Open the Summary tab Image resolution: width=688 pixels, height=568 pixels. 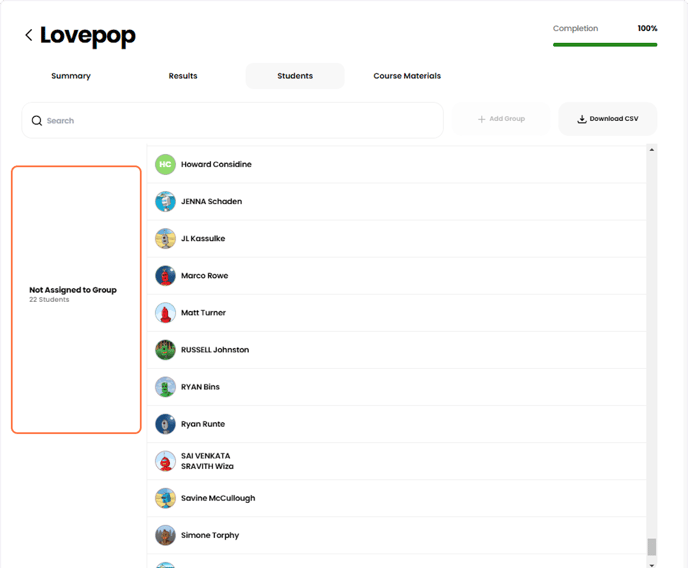(71, 76)
